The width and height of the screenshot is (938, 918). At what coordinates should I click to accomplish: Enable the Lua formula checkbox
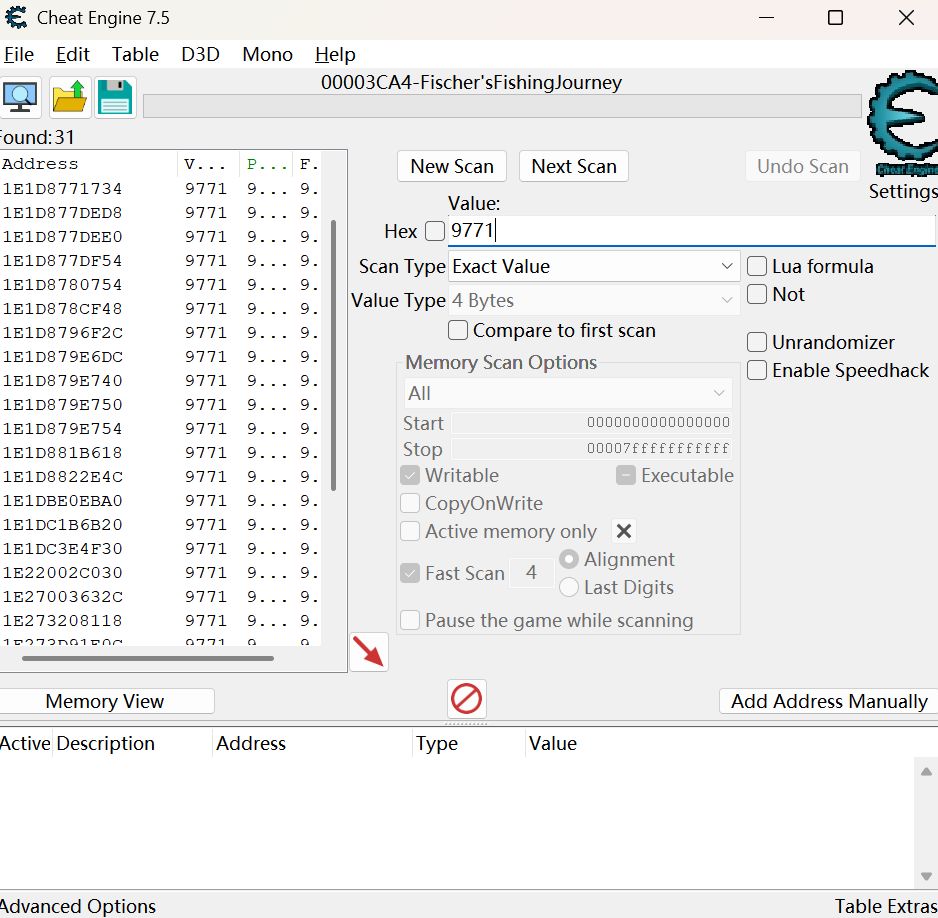757,266
